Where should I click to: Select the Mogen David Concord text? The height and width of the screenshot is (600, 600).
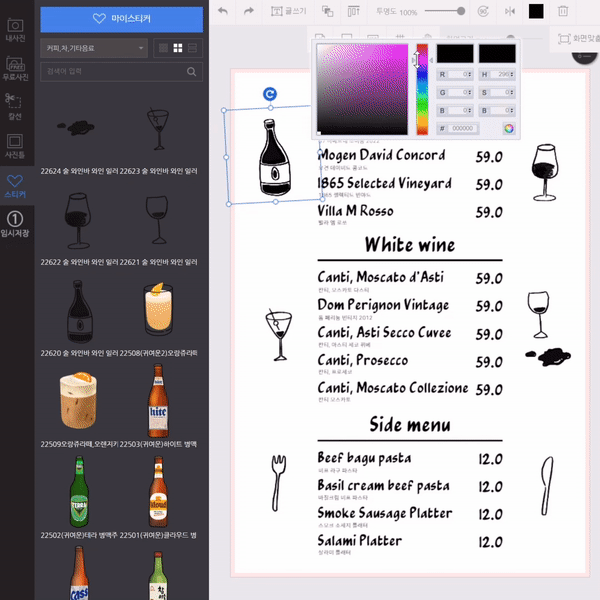(x=382, y=155)
